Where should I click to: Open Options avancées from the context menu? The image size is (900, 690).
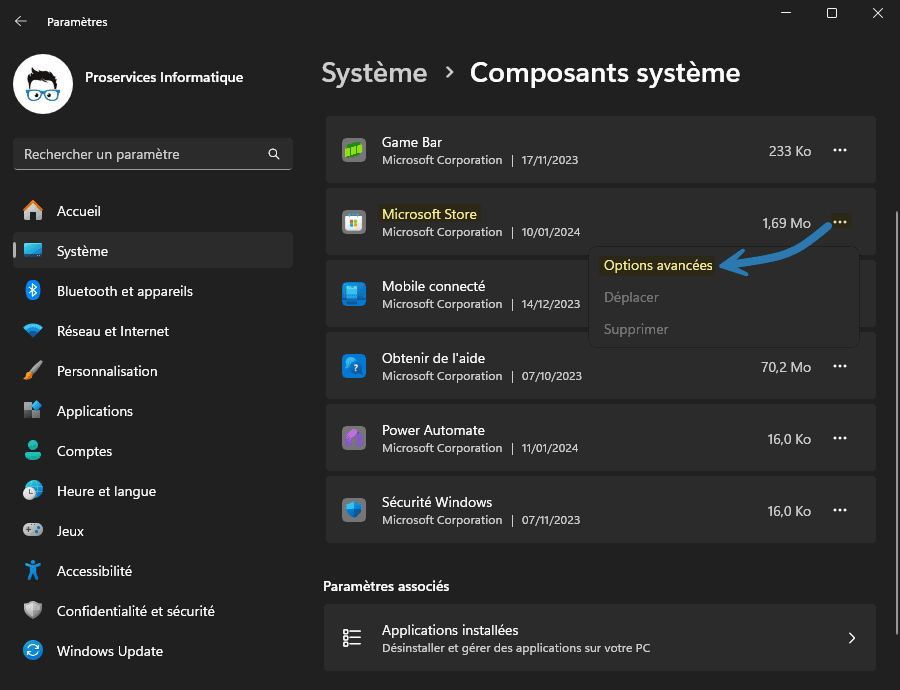656,265
